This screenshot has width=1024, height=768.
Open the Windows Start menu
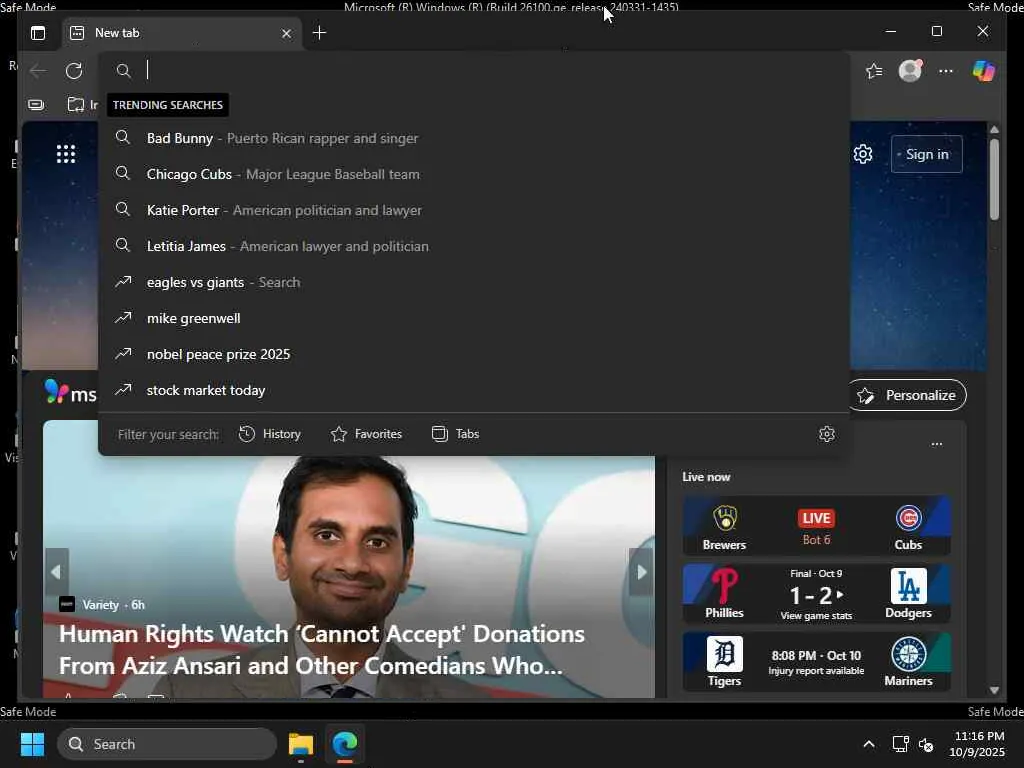pos(32,744)
